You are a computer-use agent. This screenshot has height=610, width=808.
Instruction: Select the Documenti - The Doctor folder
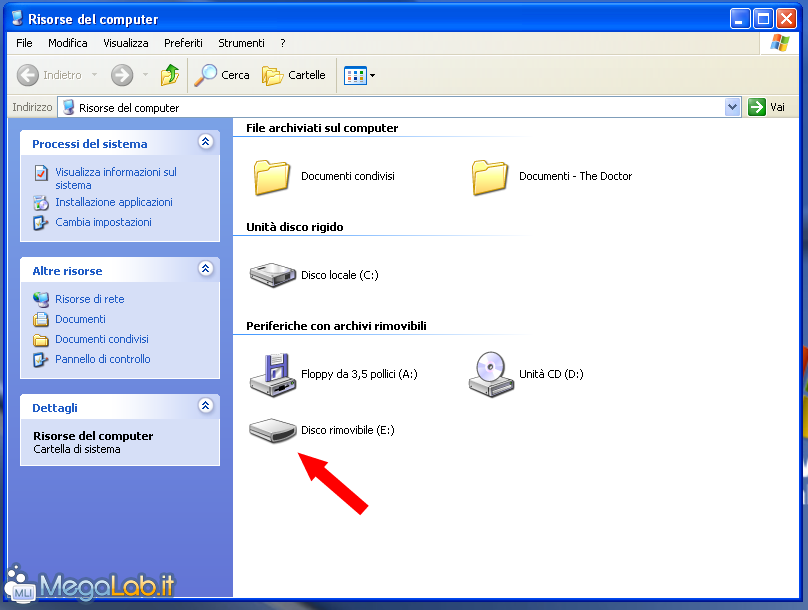551,177
